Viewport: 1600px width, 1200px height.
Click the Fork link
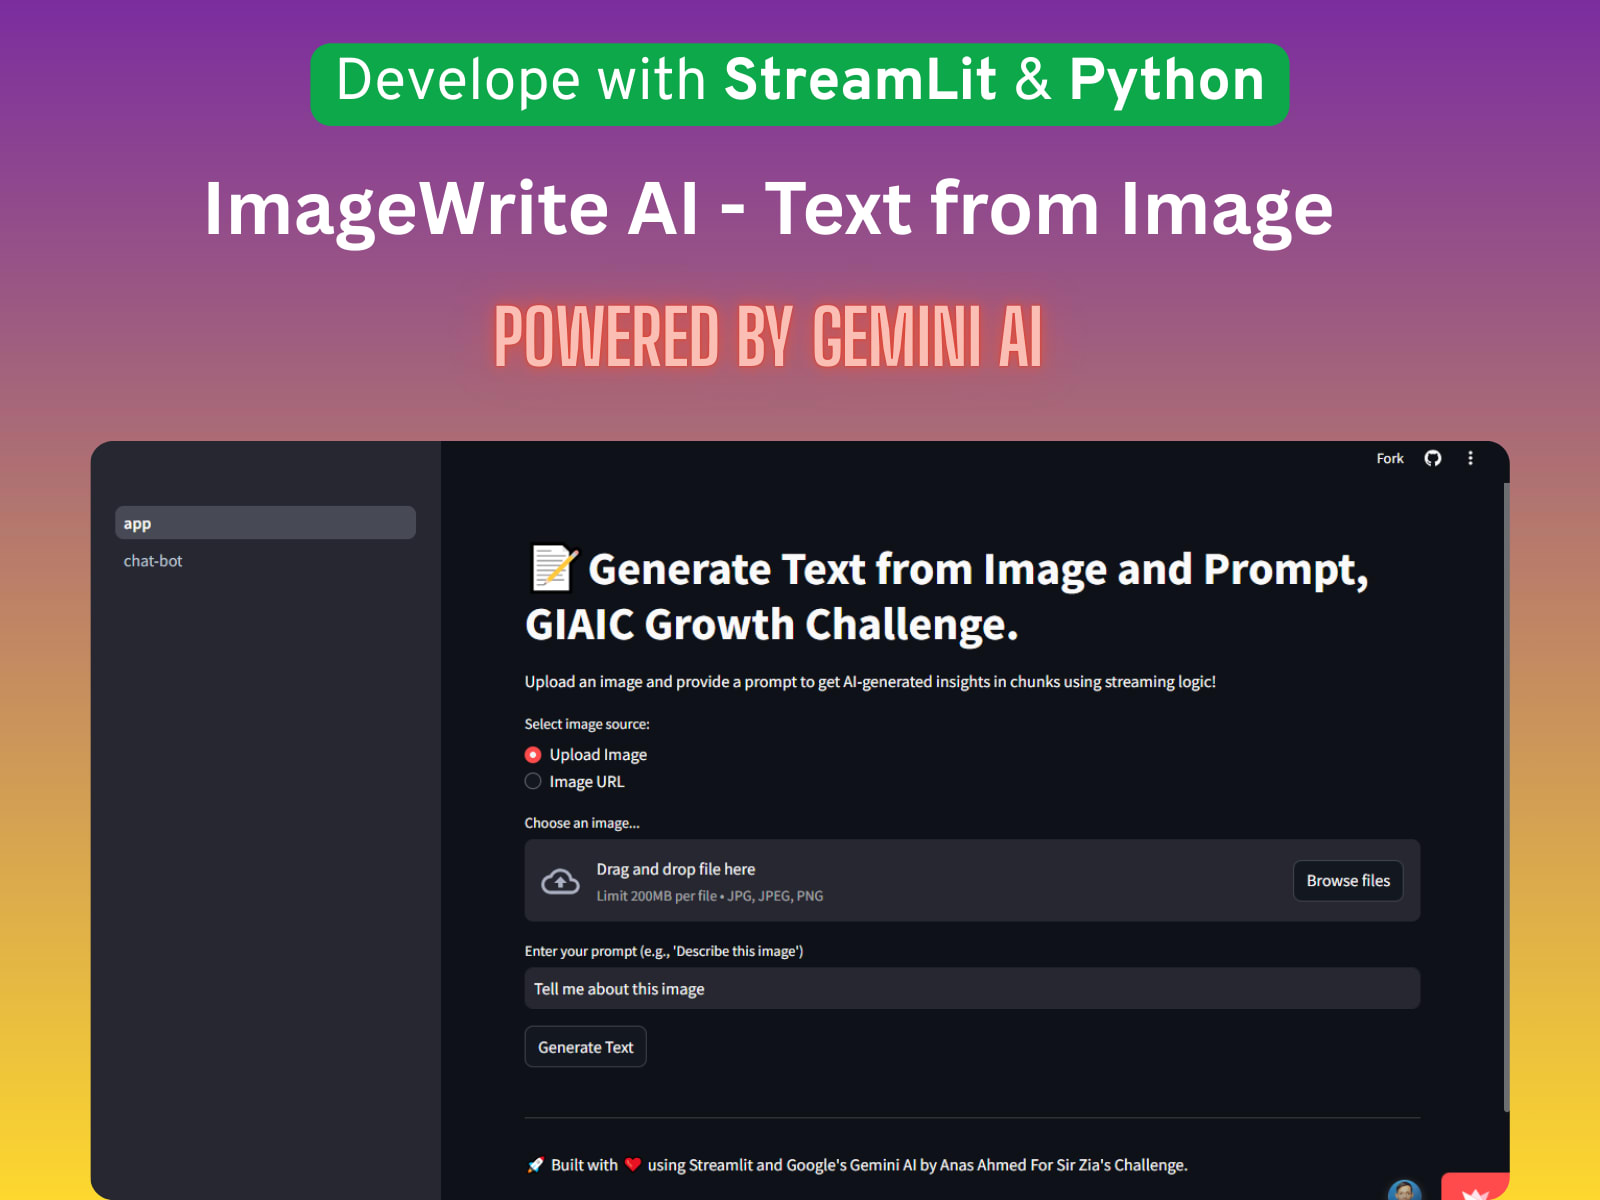[1389, 458]
